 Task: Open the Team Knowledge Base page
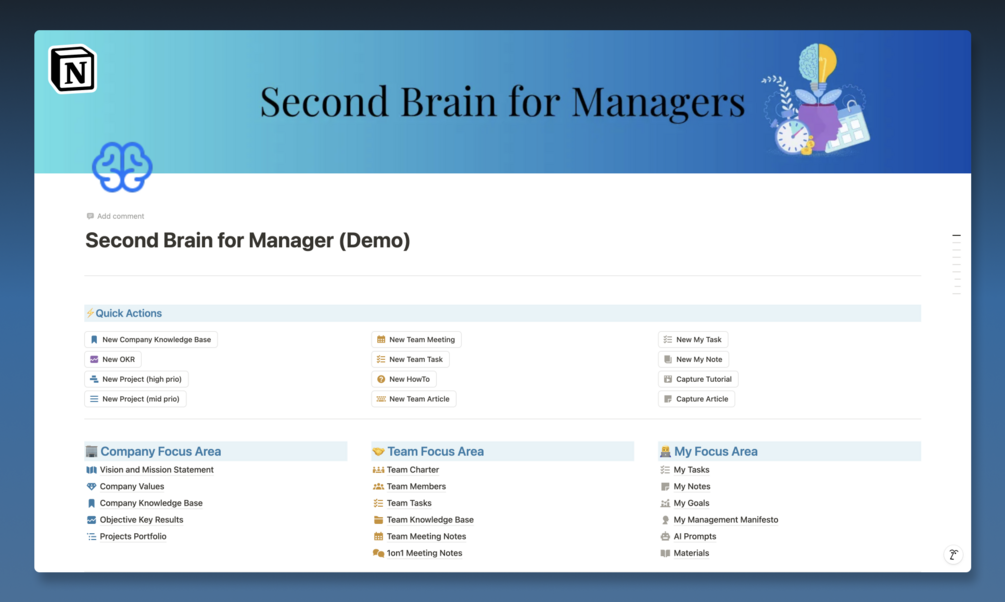[x=430, y=520]
